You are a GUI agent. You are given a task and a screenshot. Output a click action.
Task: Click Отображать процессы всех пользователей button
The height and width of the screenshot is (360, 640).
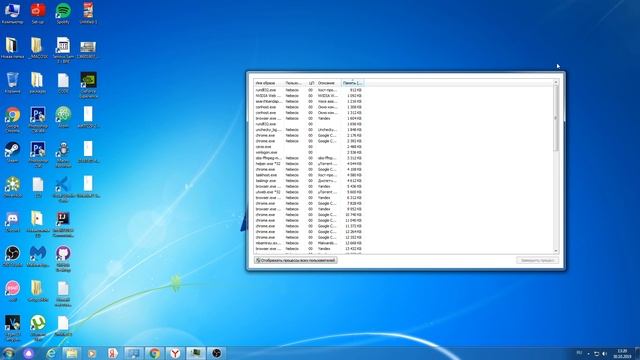[x=296, y=260]
